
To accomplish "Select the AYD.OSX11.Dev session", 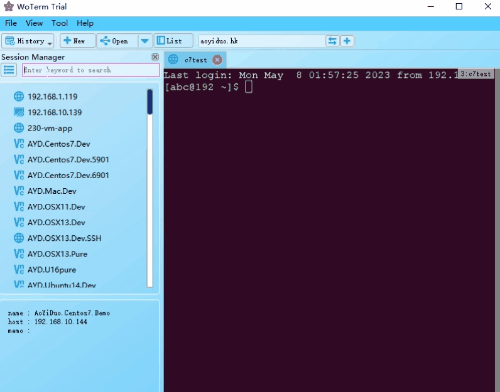I will pyautogui.click(x=56, y=207).
